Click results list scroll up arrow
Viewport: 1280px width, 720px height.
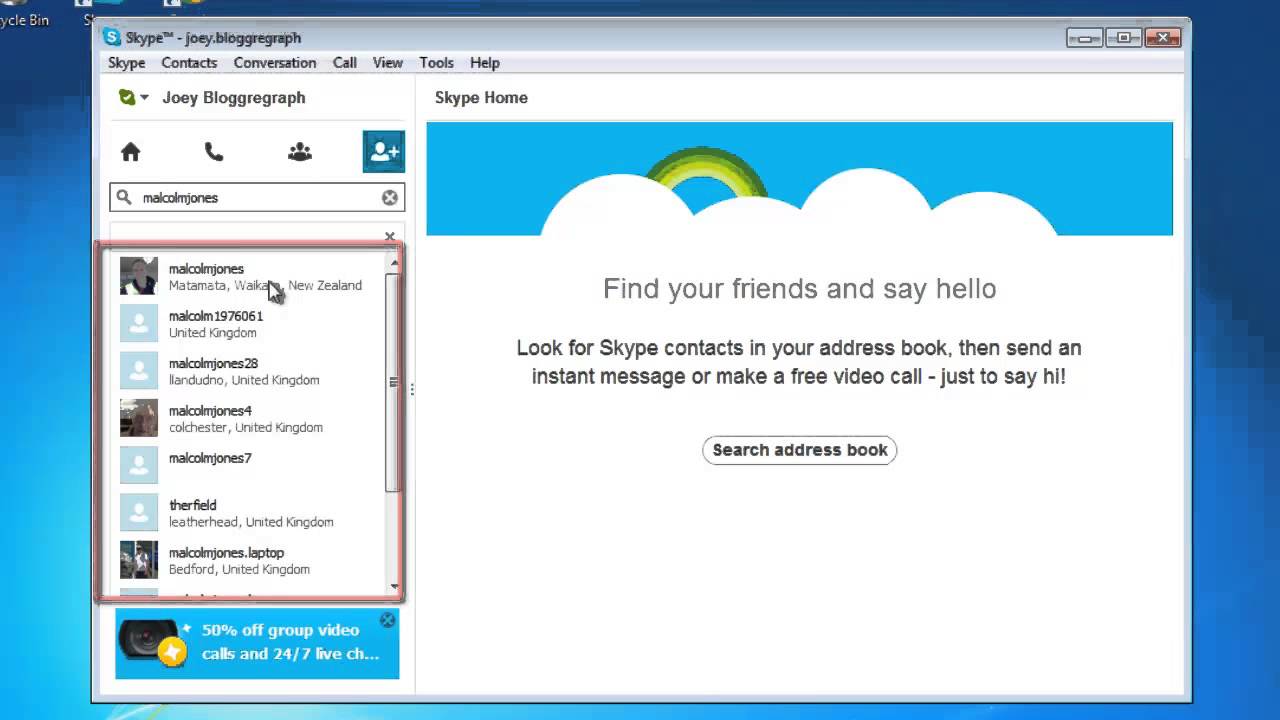click(x=394, y=263)
